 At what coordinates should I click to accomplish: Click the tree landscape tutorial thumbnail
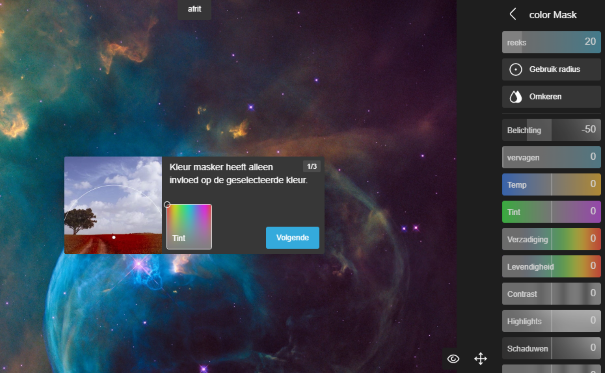pyautogui.click(x=113, y=205)
